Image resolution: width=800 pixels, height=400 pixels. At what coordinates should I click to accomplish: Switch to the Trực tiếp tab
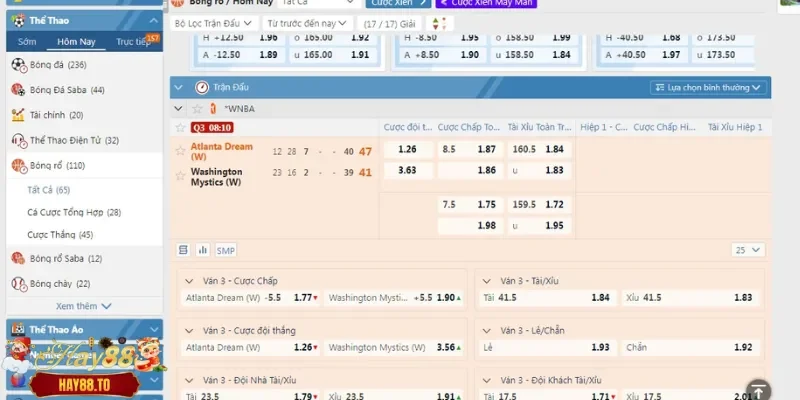pos(133,42)
